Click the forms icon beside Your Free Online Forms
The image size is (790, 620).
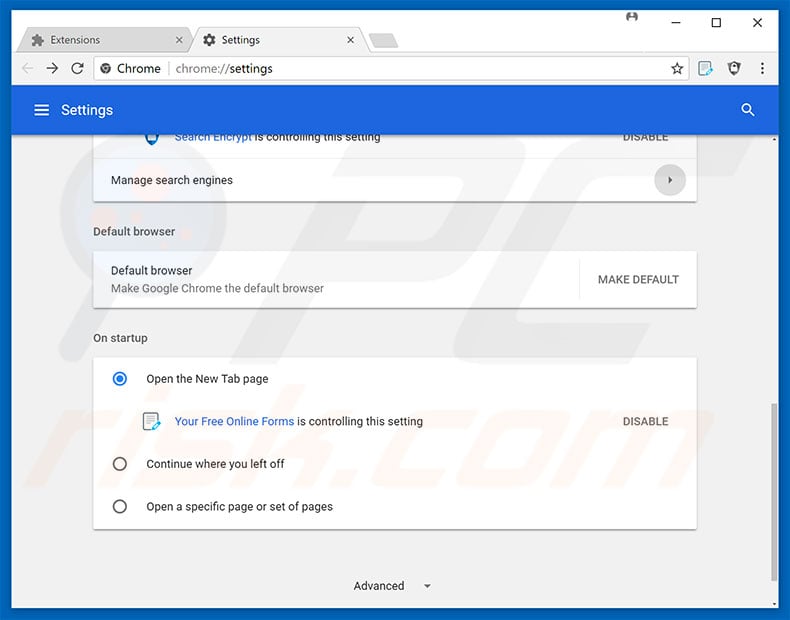point(151,421)
